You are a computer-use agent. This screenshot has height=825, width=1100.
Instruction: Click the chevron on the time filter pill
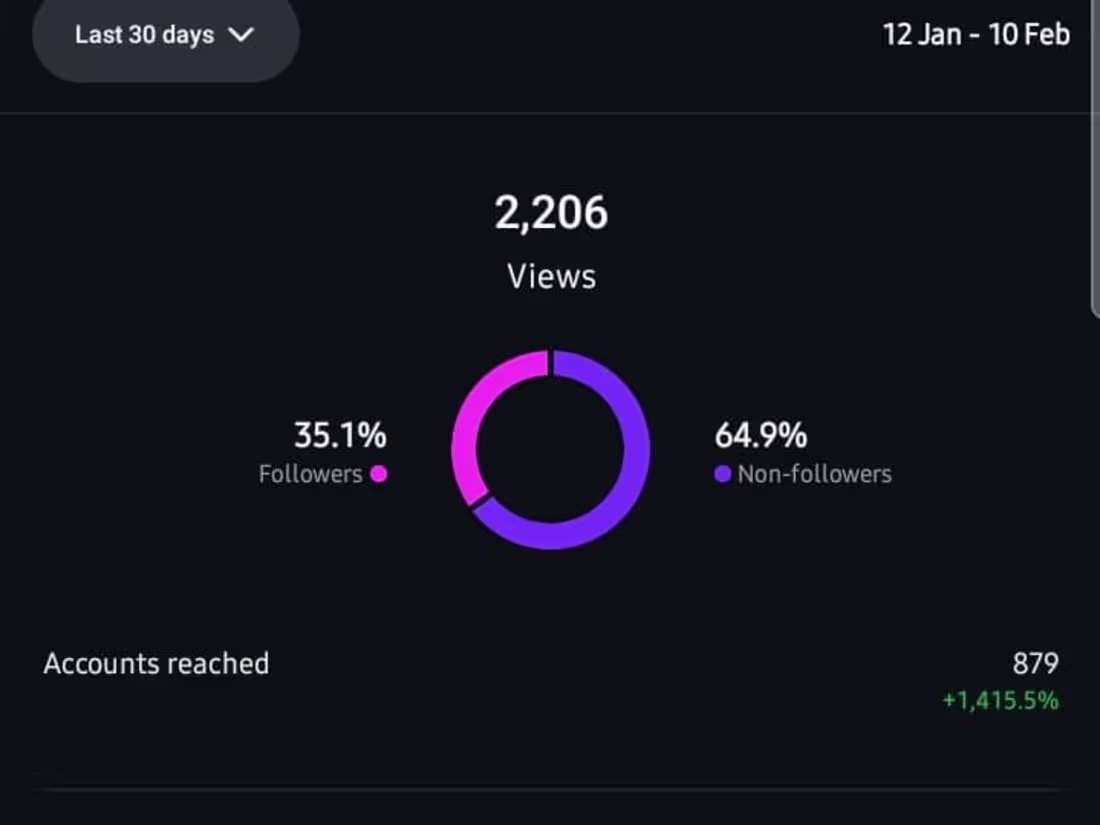point(240,35)
